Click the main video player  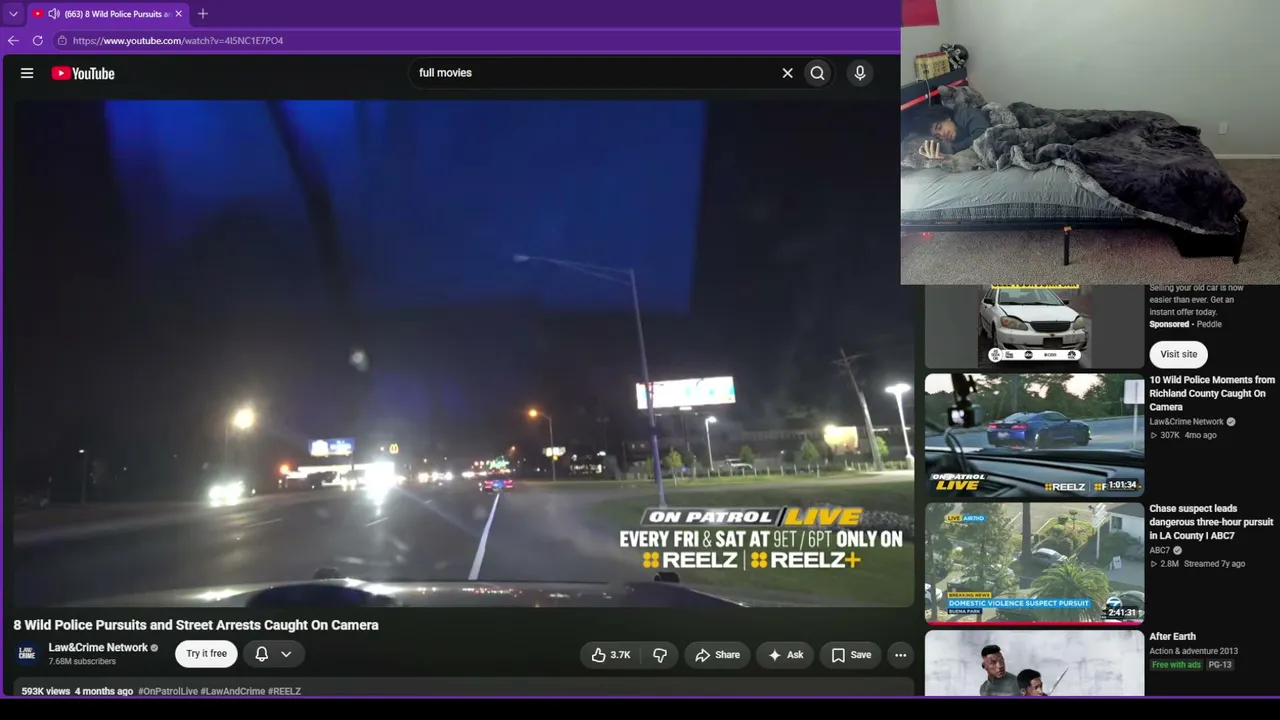click(463, 353)
